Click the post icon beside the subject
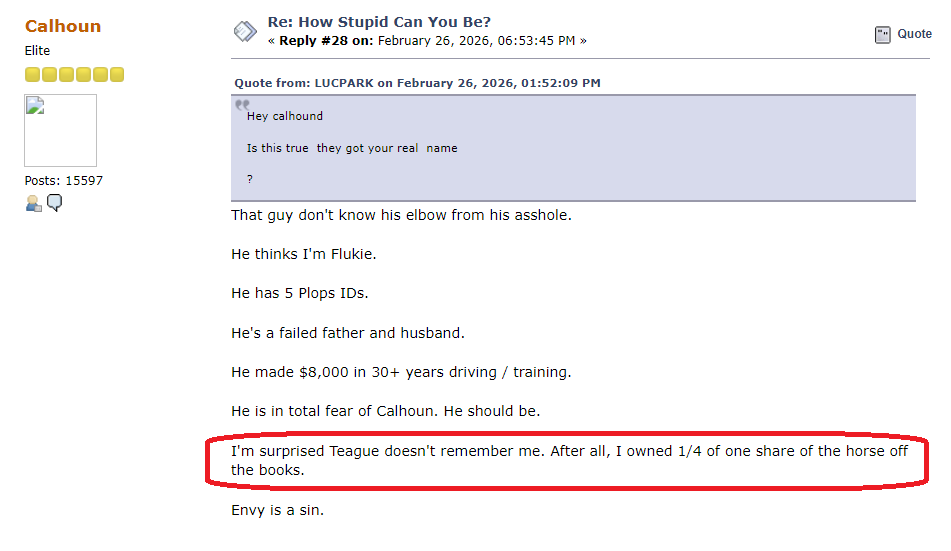 [x=245, y=32]
